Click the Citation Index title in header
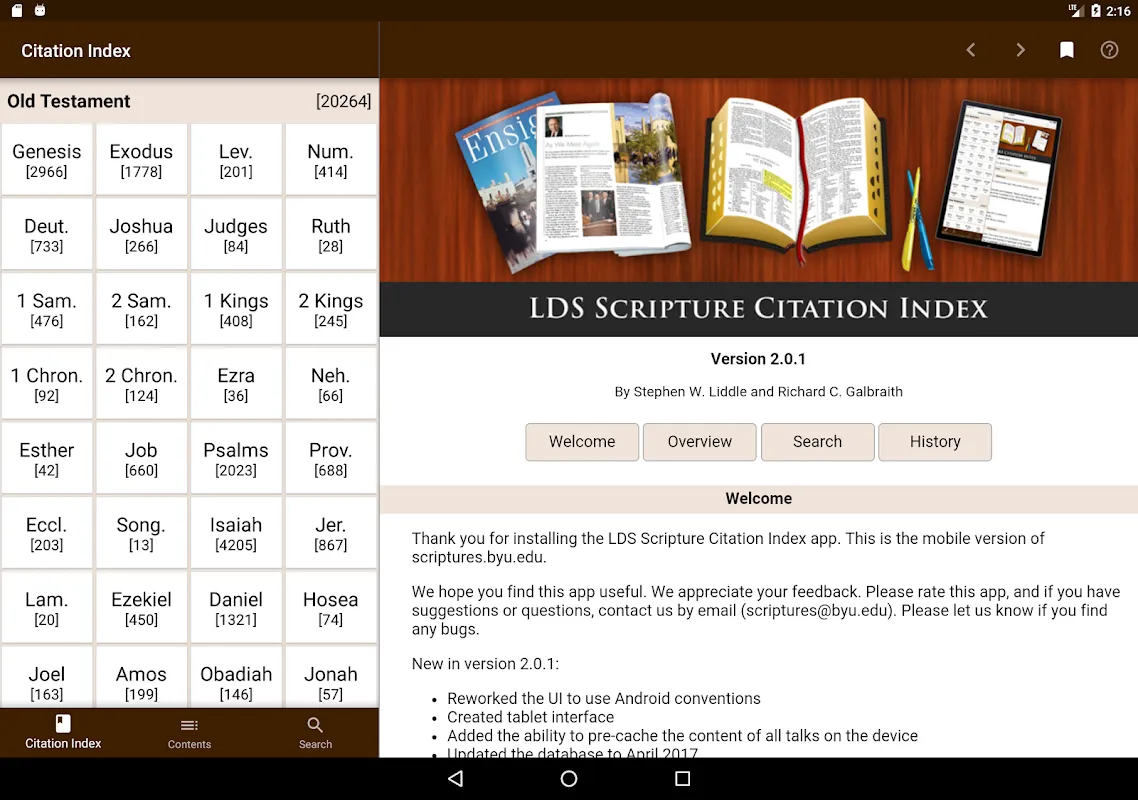Screen dimensions: 1138x800 (x=76, y=51)
